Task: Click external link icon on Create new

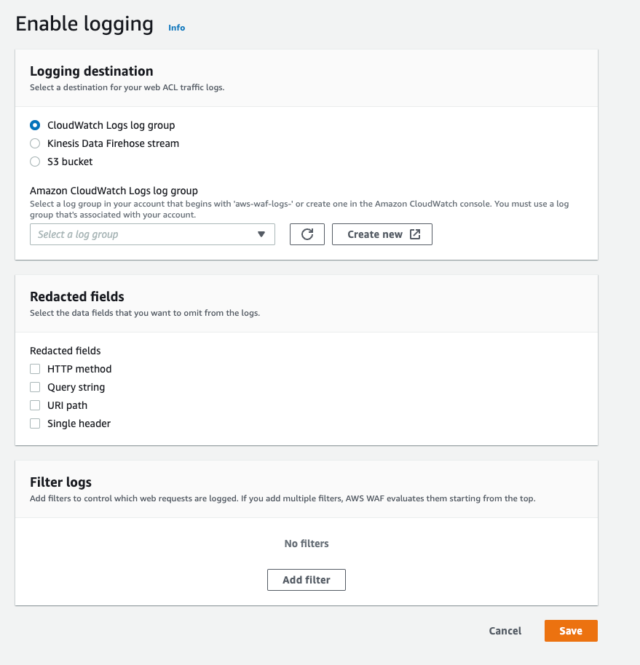Action: (x=415, y=234)
